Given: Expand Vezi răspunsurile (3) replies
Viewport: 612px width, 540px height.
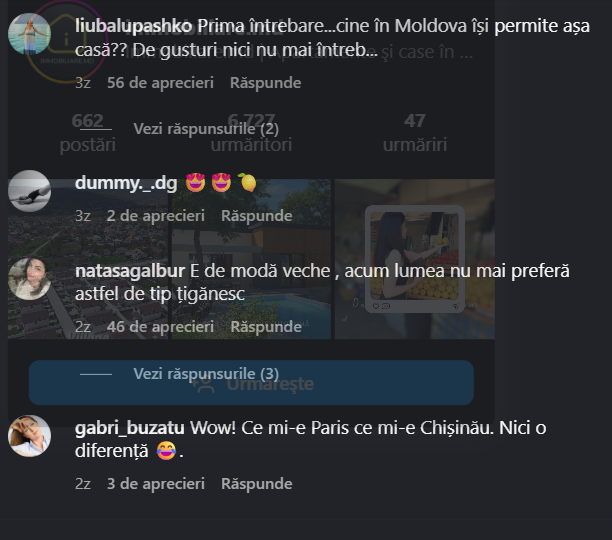Looking at the screenshot, I should [x=206, y=374].
